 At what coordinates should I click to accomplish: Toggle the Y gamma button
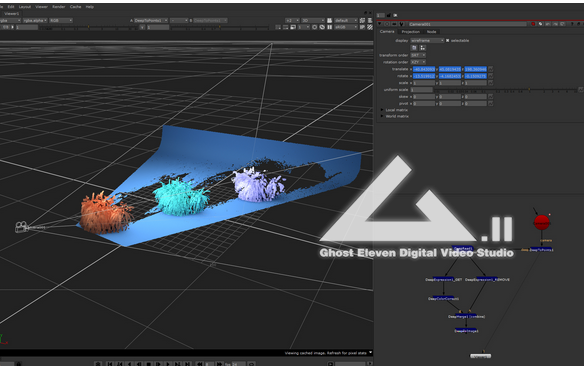(142, 27)
